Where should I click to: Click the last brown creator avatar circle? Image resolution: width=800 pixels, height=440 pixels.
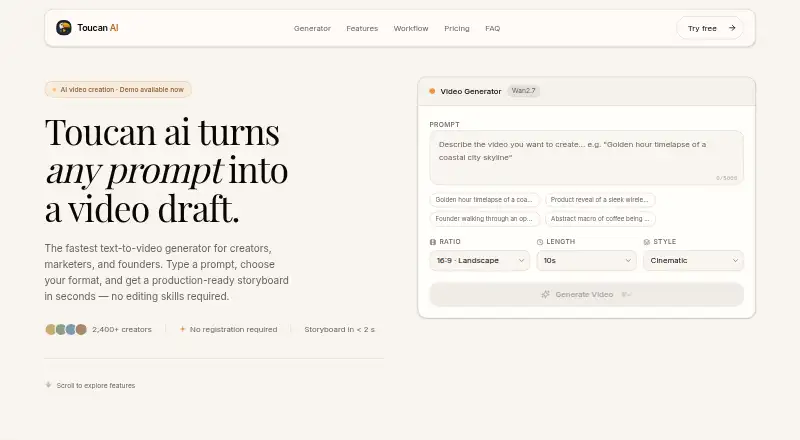(x=81, y=329)
